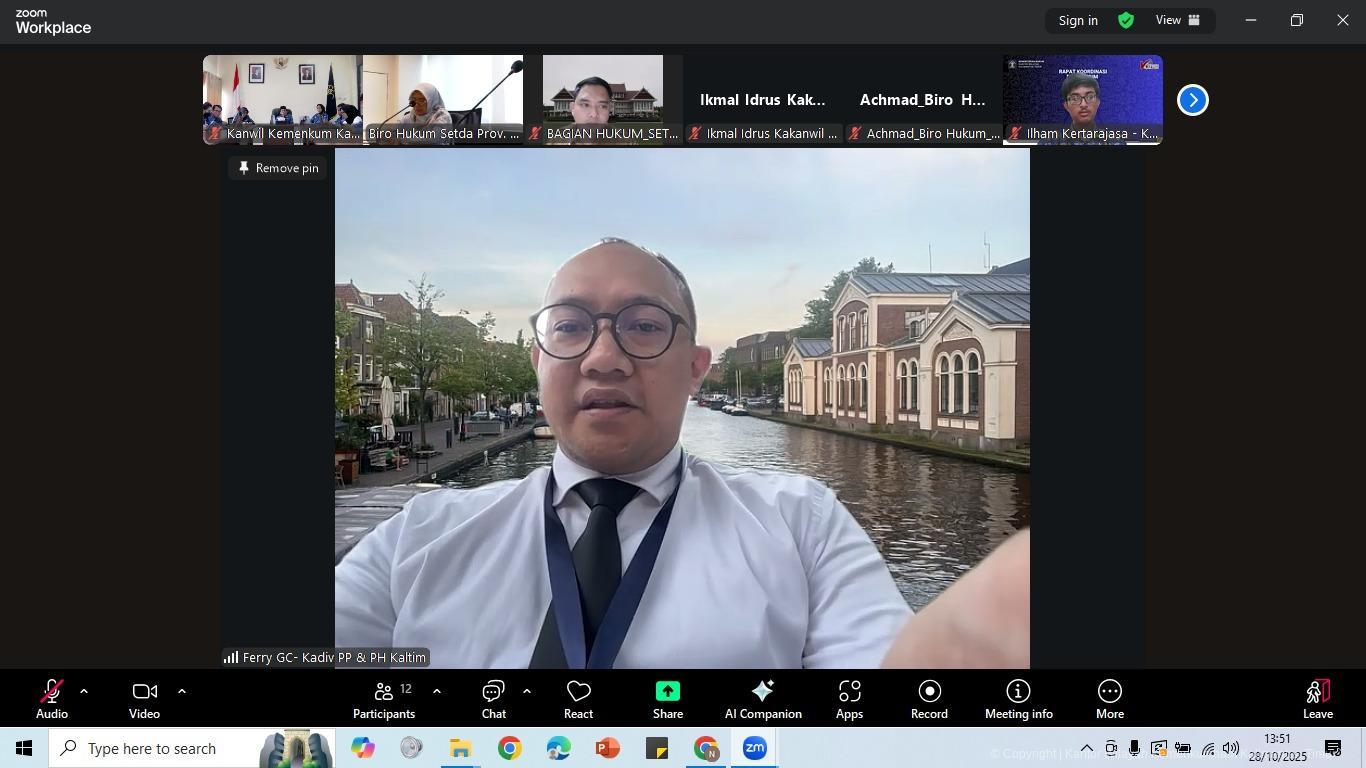Unmute the microphone via Audio button
Screen dimensions: 1366x768
pyautogui.click(x=52, y=698)
